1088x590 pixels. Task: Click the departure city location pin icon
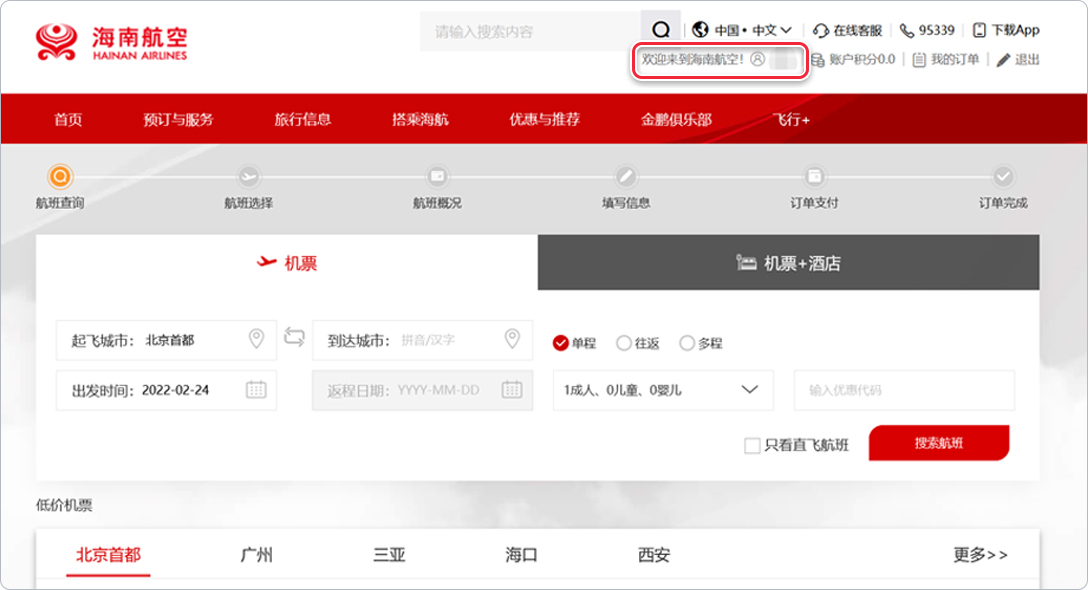(256, 339)
